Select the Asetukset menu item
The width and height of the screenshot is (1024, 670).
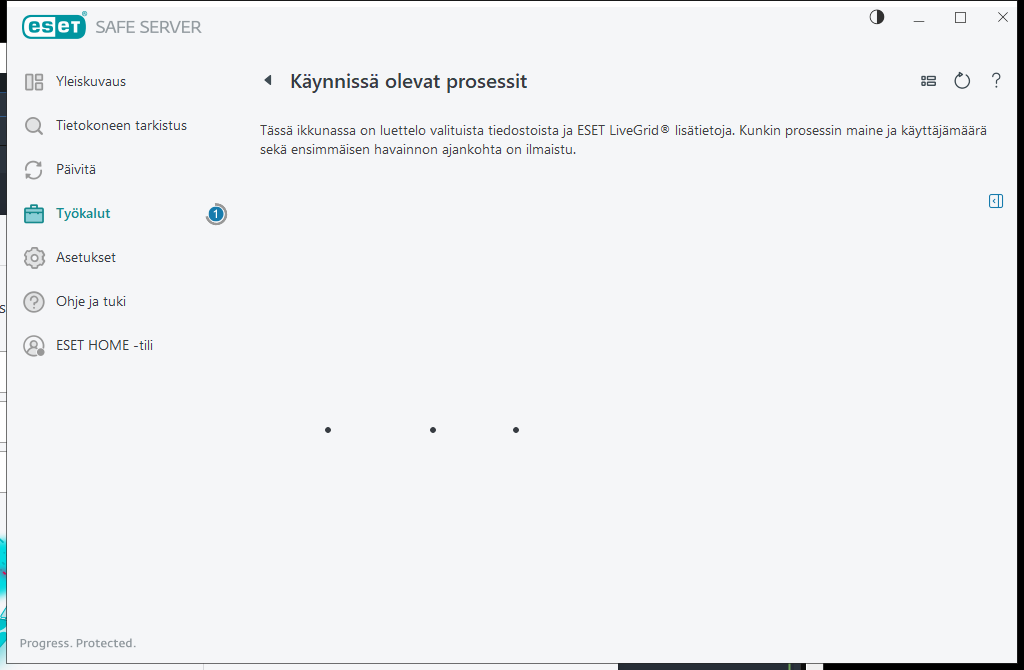[86, 257]
